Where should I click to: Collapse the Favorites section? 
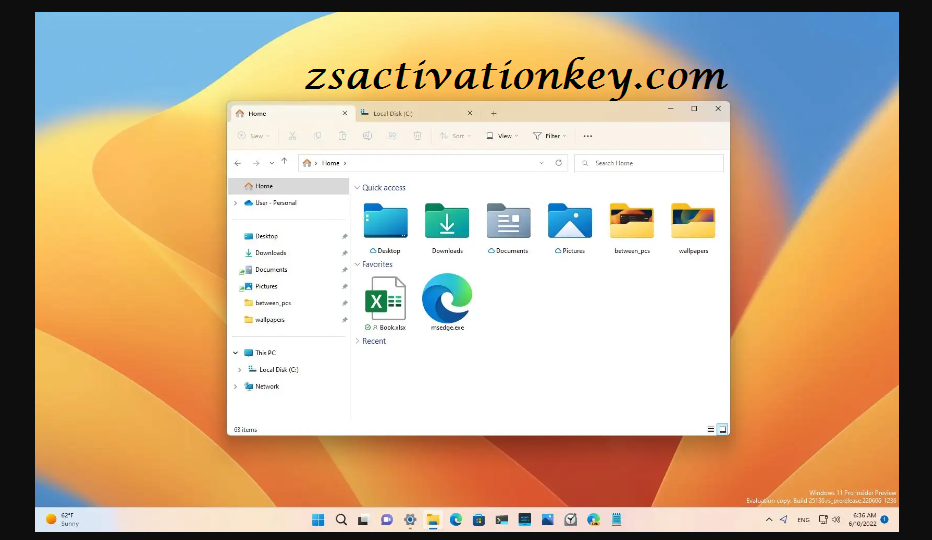pos(357,265)
